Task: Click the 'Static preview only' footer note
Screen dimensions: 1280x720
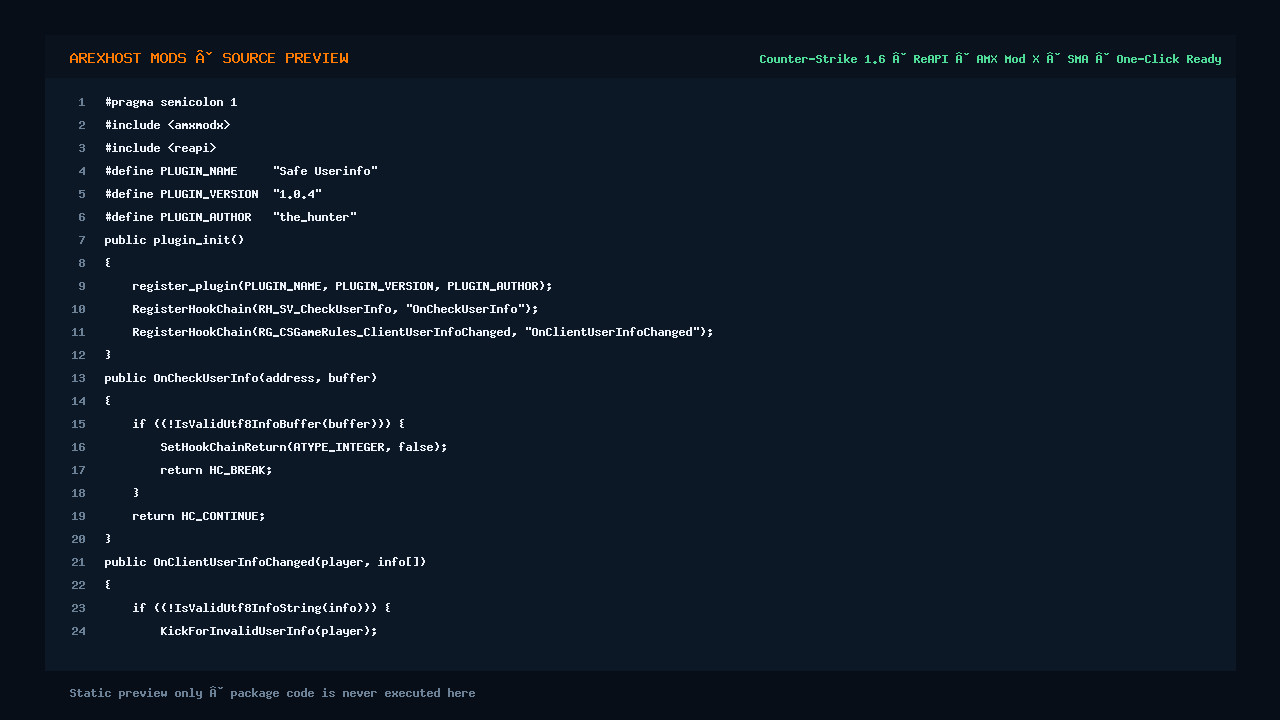Action: [x=272, y=693]
